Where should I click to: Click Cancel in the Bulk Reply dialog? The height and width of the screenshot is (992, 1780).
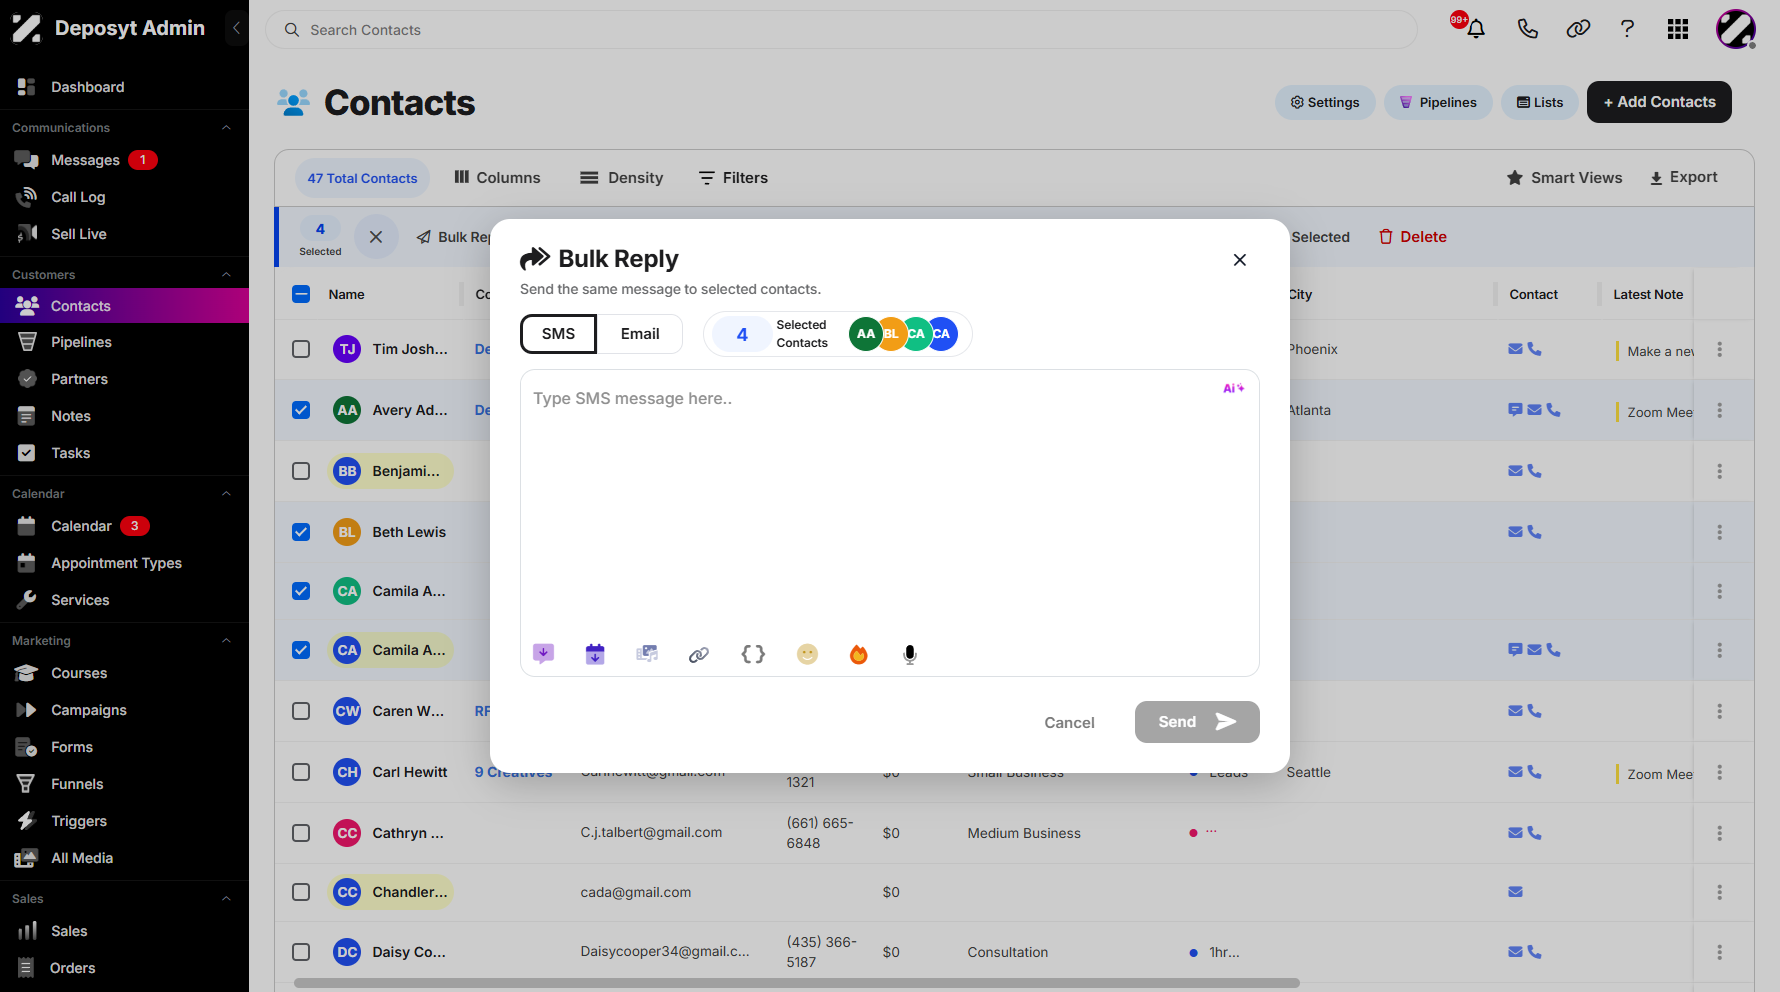[x=1069, y=722]
